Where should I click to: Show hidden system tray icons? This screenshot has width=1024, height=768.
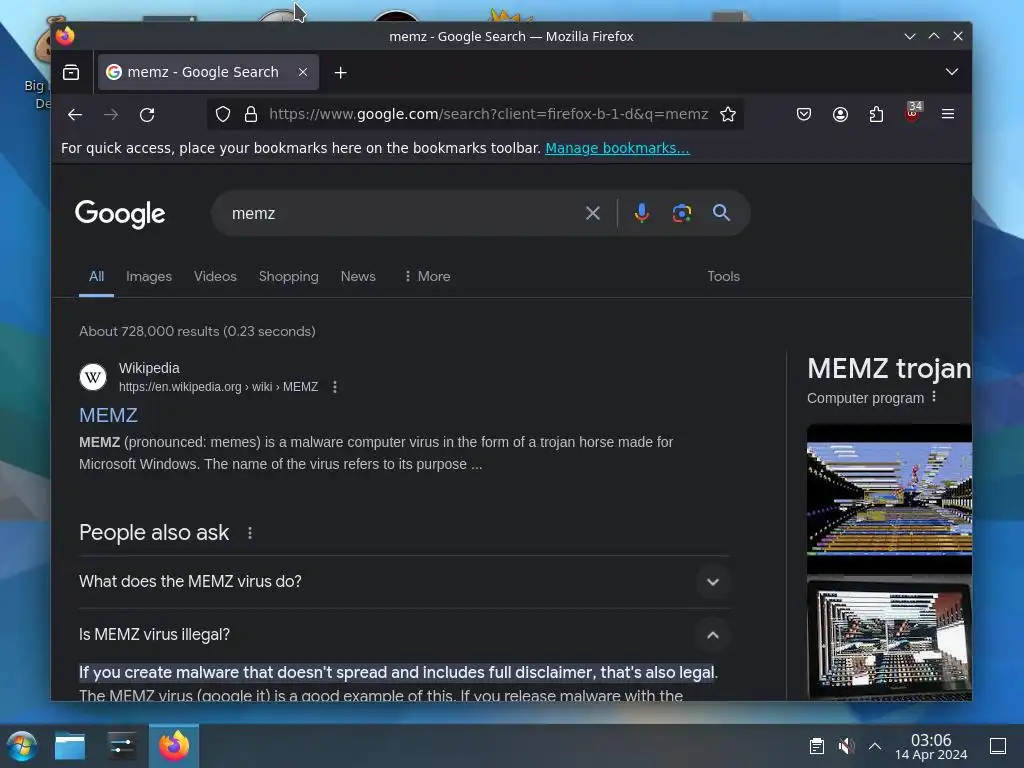tap(875, 746)
